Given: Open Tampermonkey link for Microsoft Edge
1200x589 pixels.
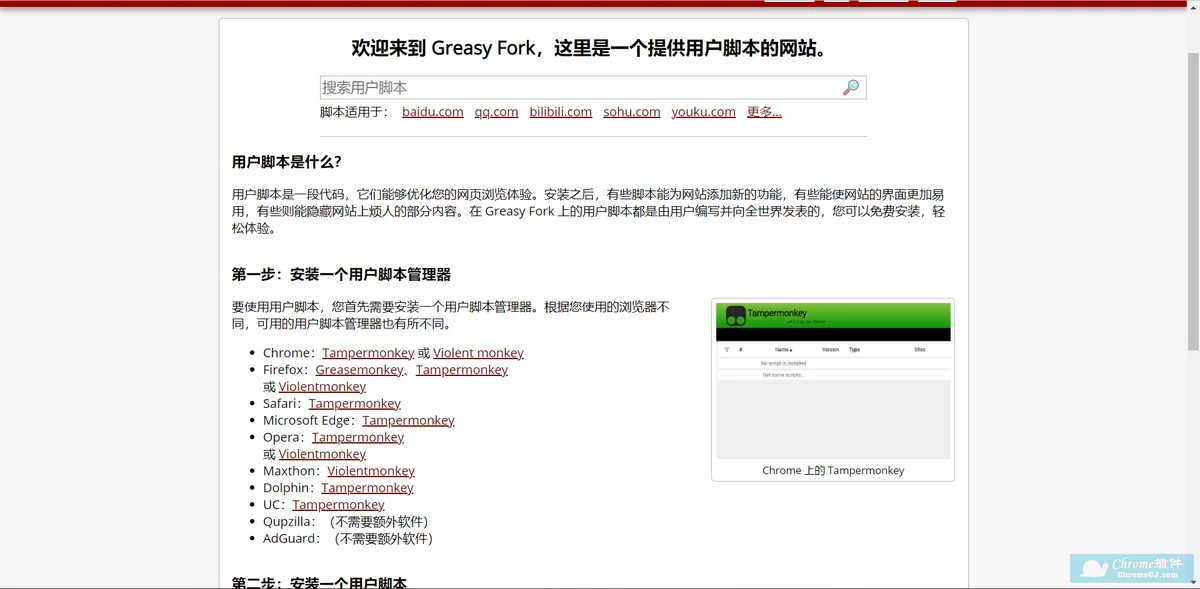Looking at the screenshot, I should pyautogui.click(x=408, y=421).
